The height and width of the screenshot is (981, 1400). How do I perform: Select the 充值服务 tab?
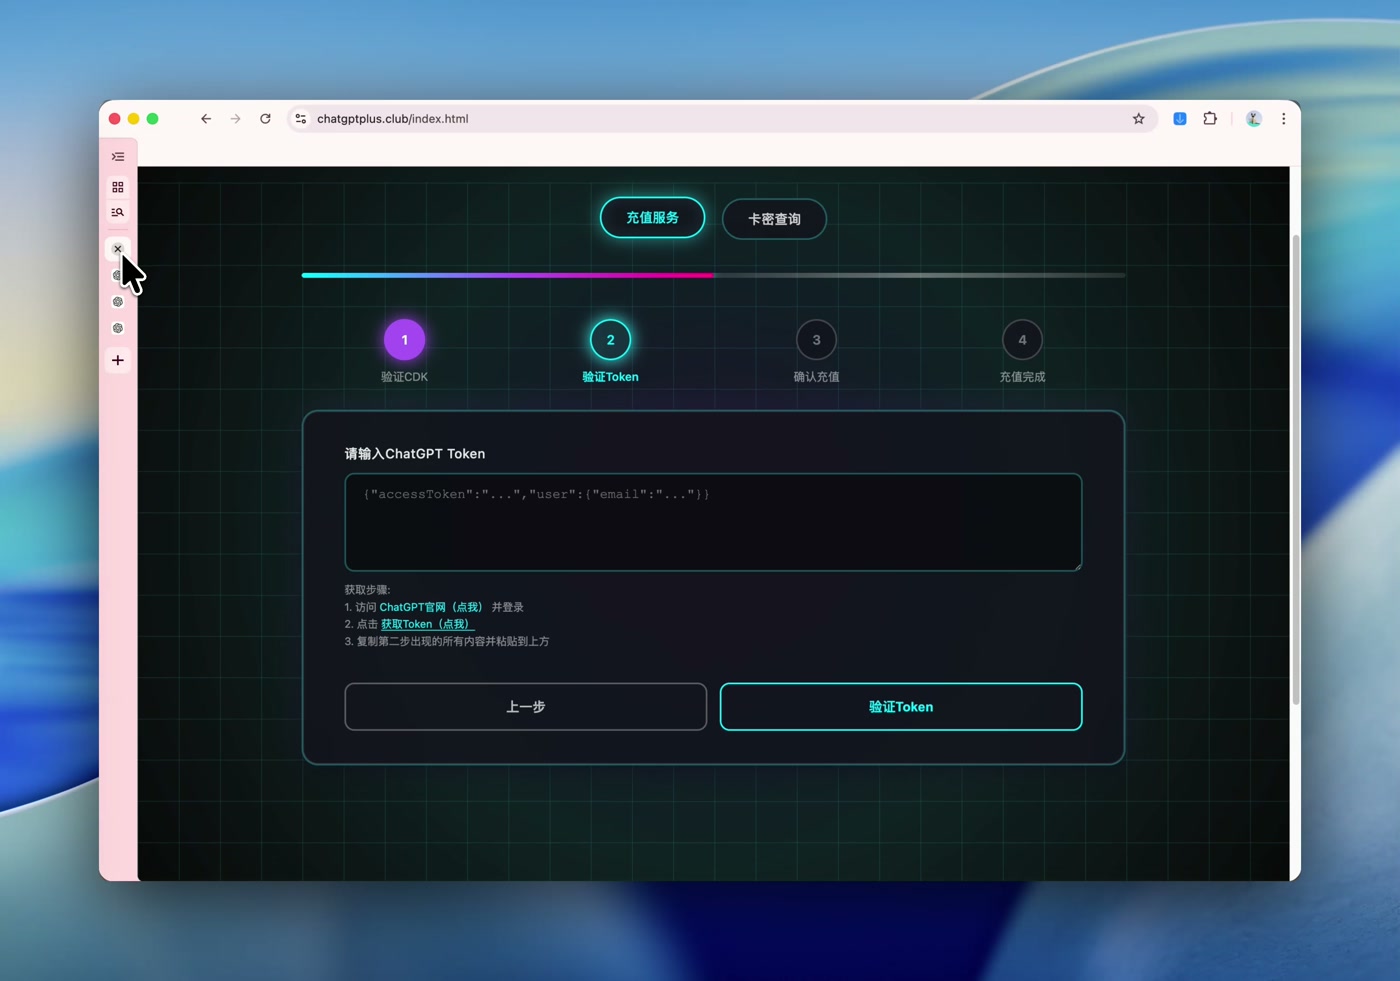pyautogui.click(x=652, y=218)
